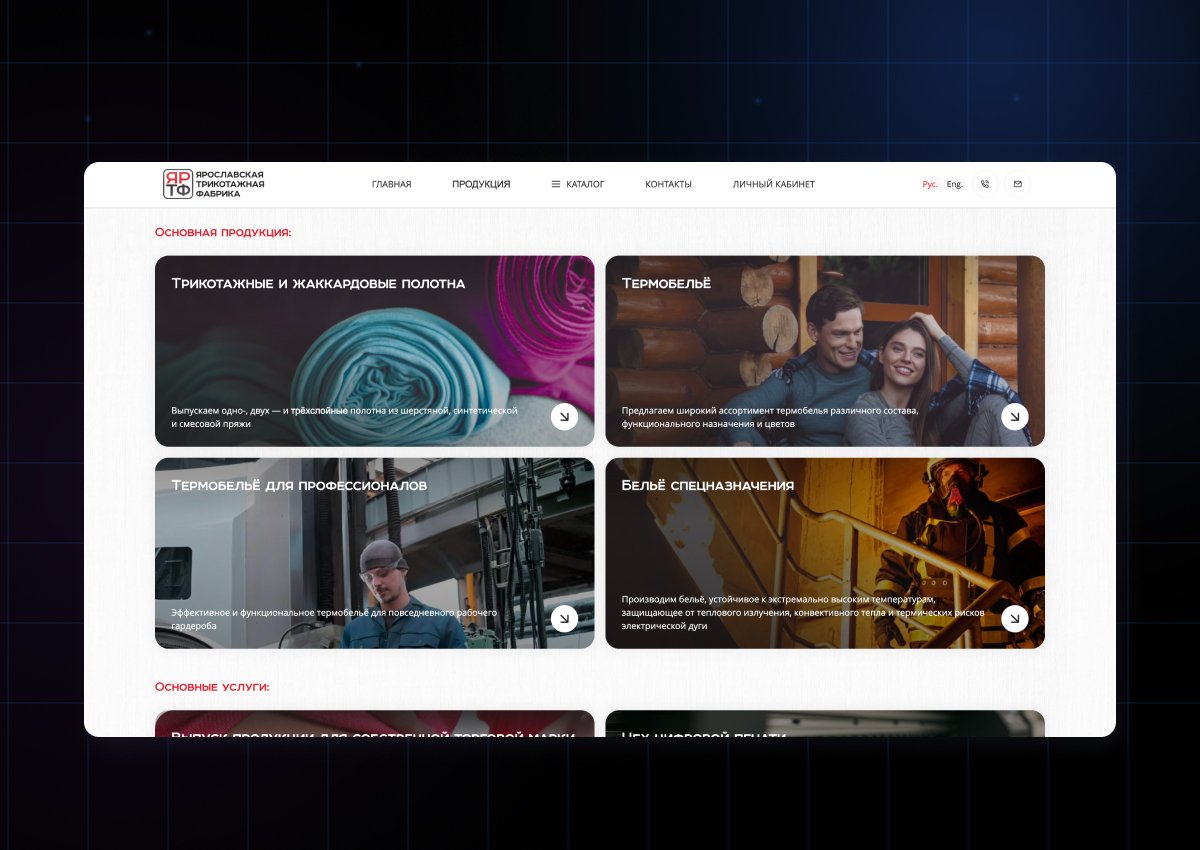This screenshot has width=1200, height=850.
Task: Click description starting 'Эффективное и функциональное'
Action: [334, 619]
